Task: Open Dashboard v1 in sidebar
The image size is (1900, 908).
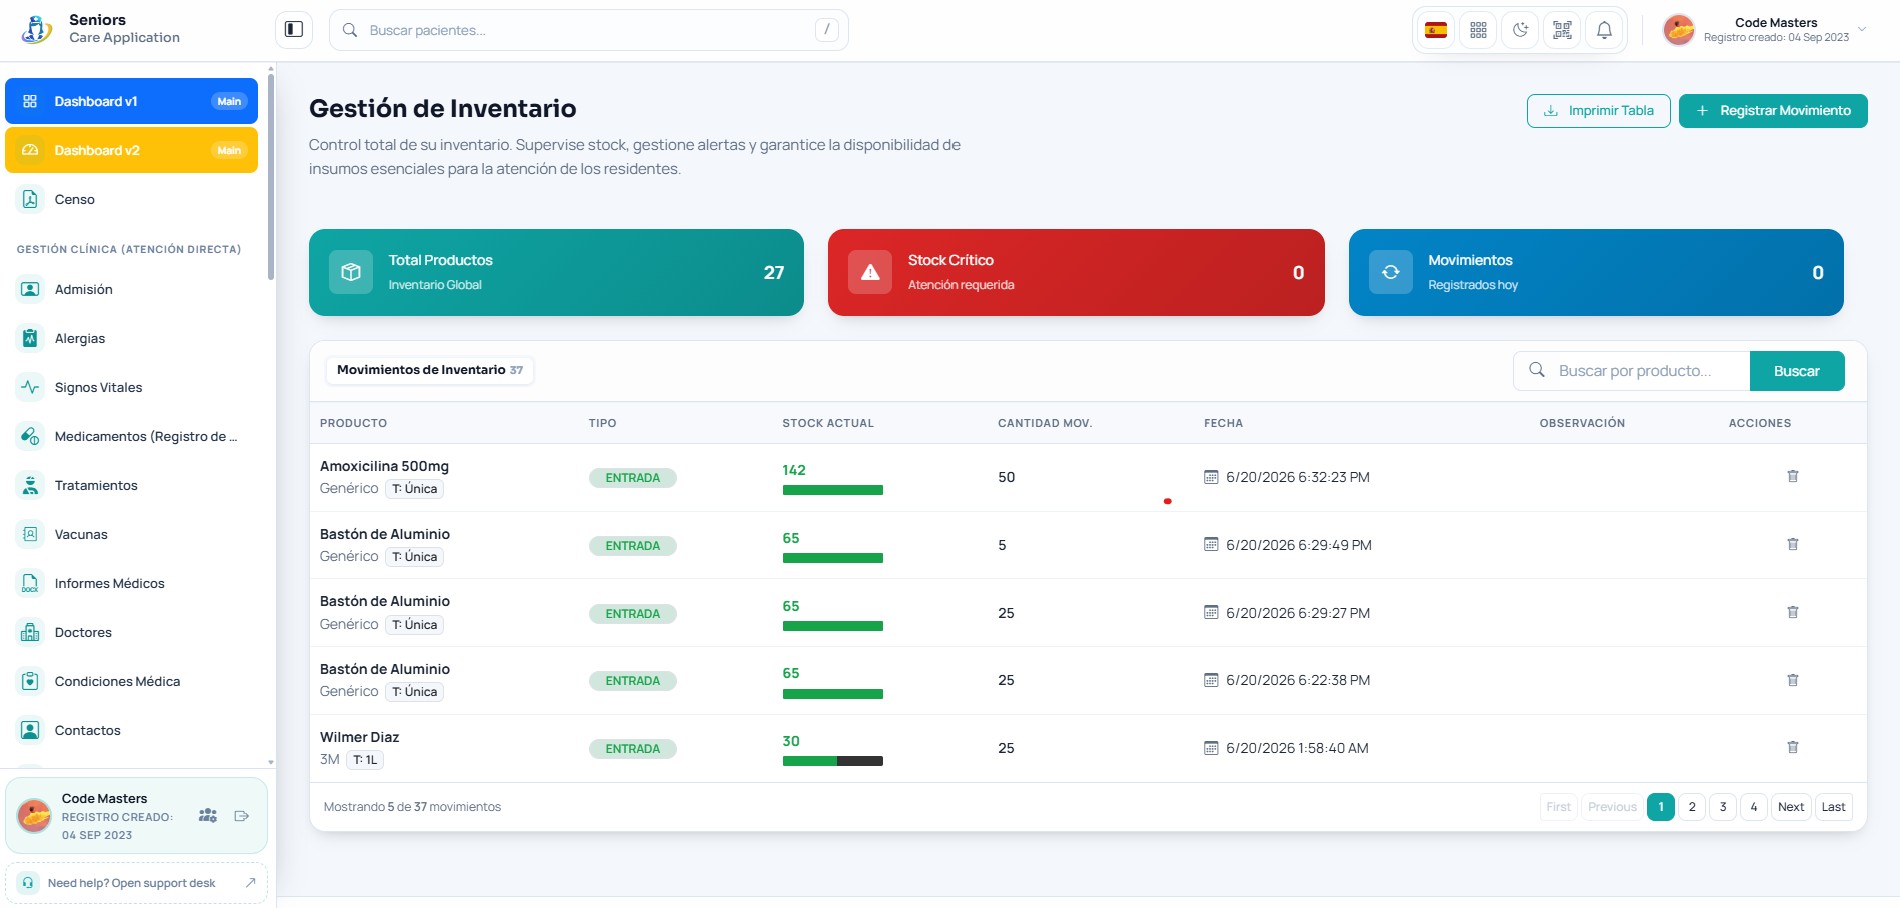Action: point(131,101)
